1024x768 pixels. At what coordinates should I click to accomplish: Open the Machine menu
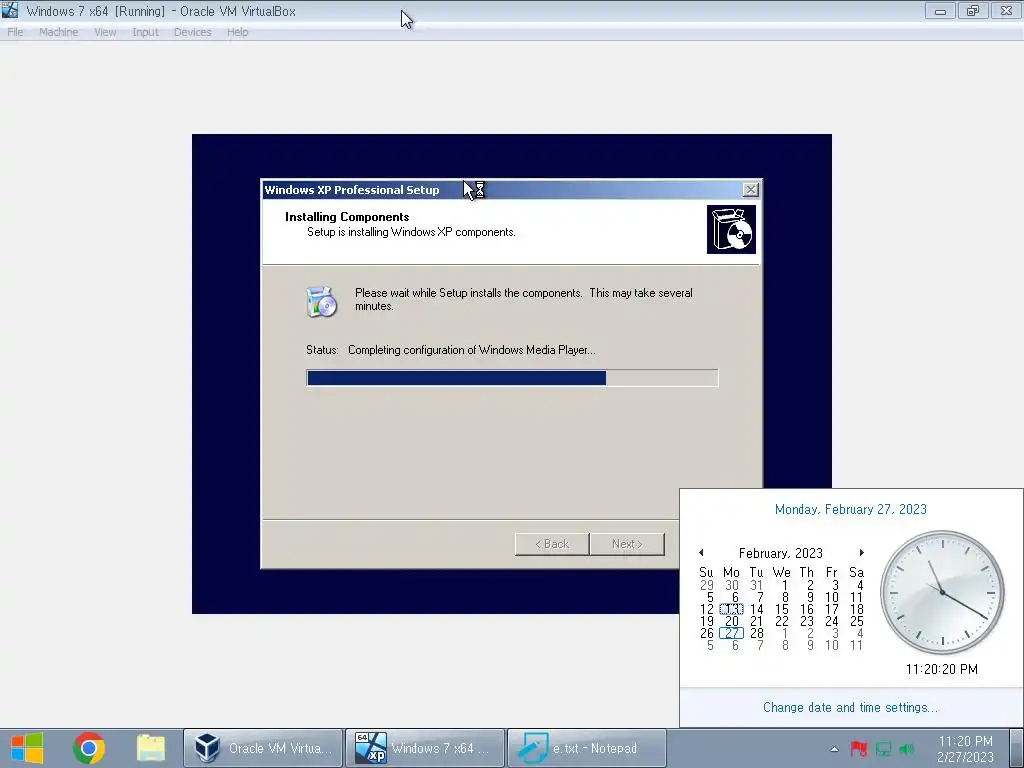[x=58, y=32]
